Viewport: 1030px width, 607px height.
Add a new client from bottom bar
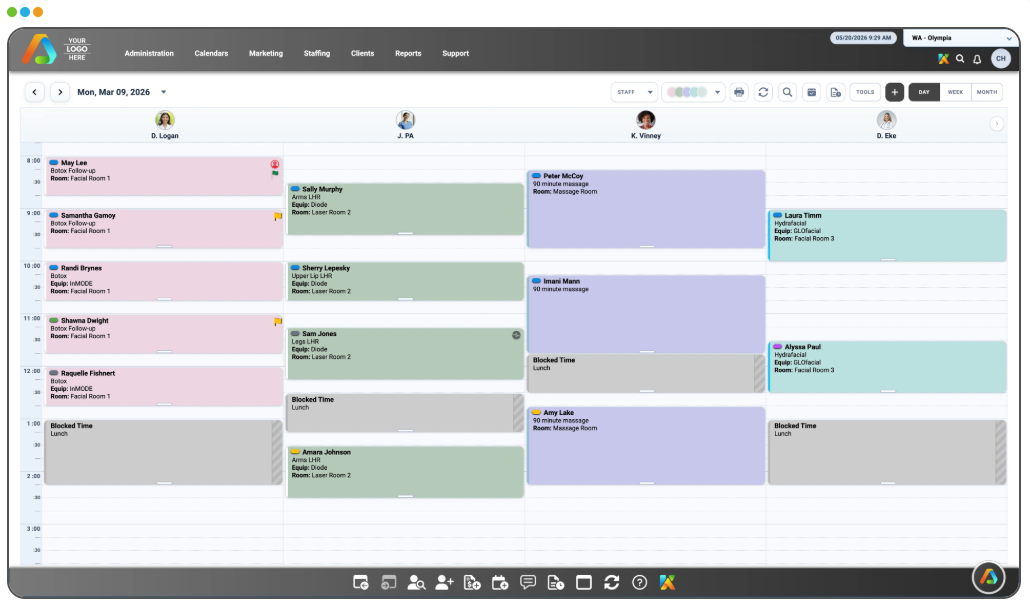445,583
